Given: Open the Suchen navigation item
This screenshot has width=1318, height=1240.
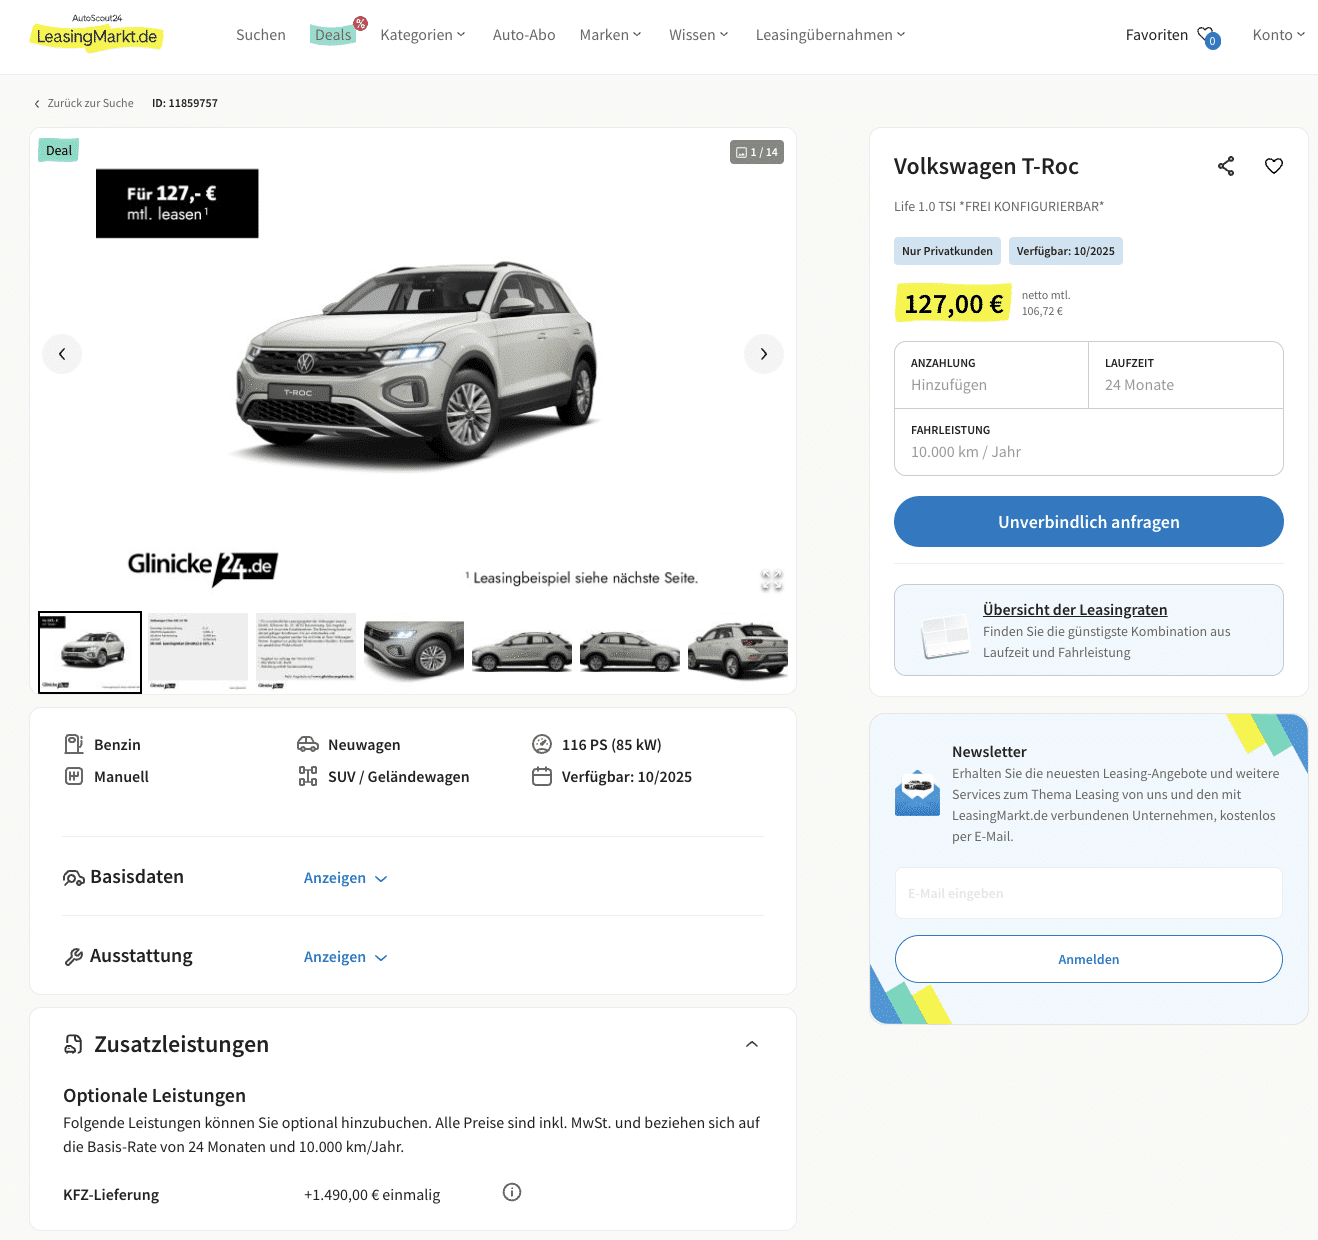Looking at the screenshot, I should (x=261, y=35).
